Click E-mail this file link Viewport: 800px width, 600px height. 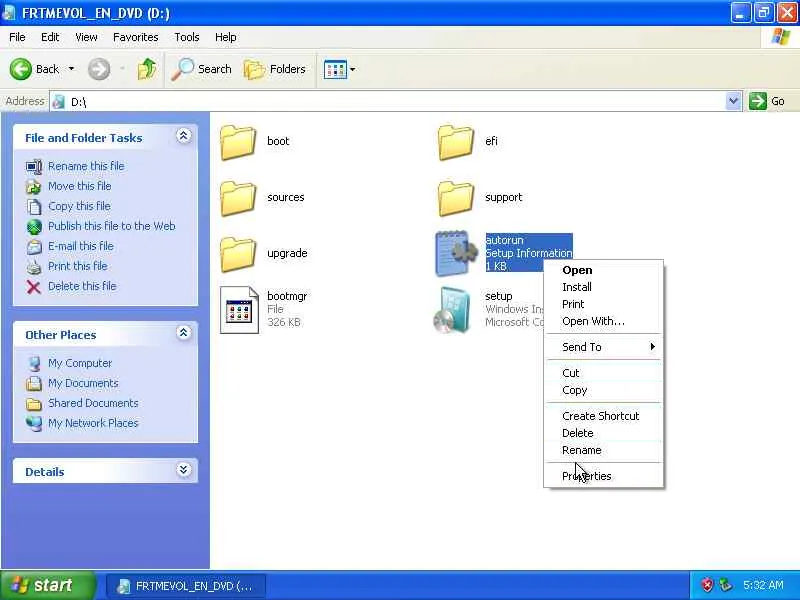(81, 246)
